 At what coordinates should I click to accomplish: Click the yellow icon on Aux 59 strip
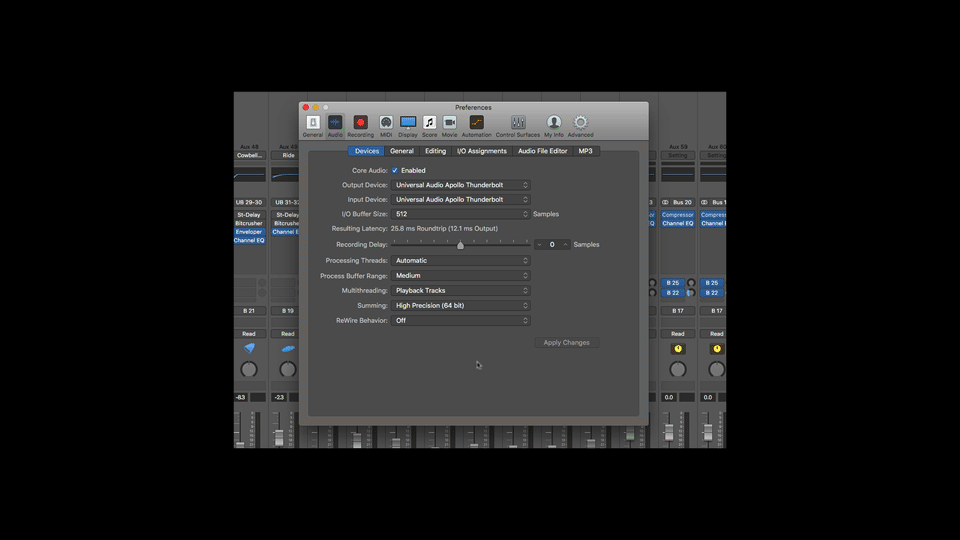[678, 348]
